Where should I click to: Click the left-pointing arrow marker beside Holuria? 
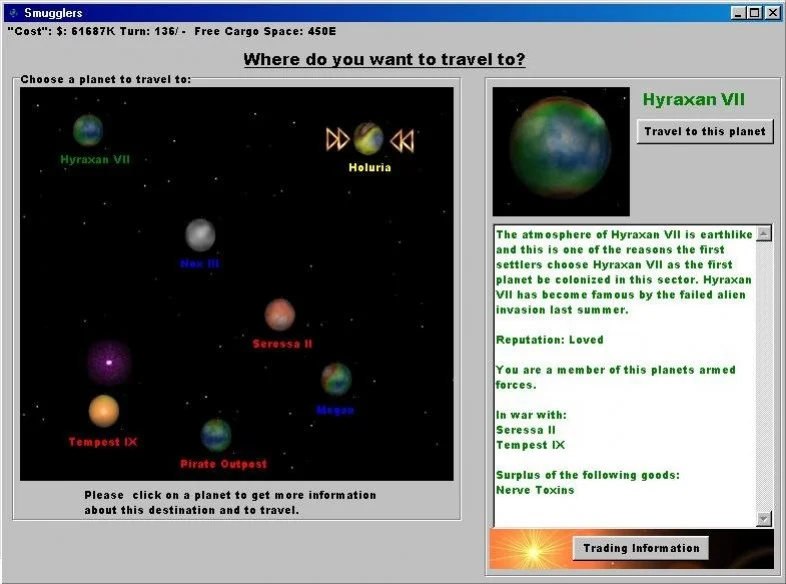[403, 140]
